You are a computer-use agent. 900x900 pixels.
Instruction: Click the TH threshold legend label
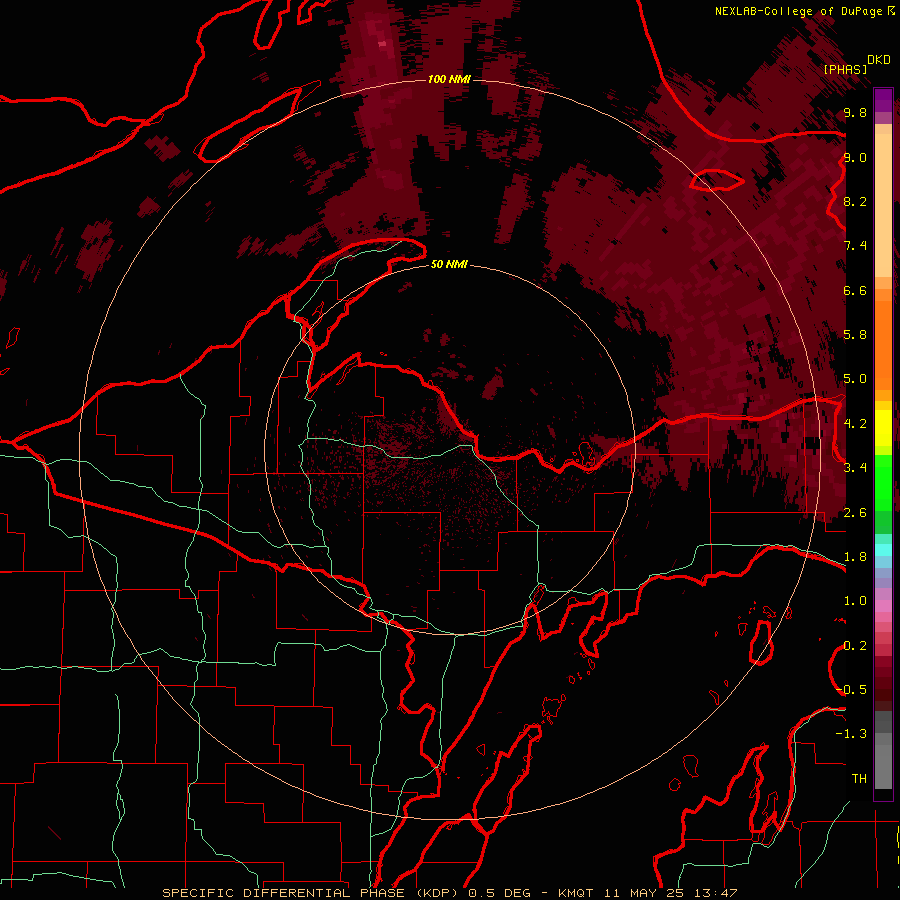pyautogui.click(x=859, y=779)
